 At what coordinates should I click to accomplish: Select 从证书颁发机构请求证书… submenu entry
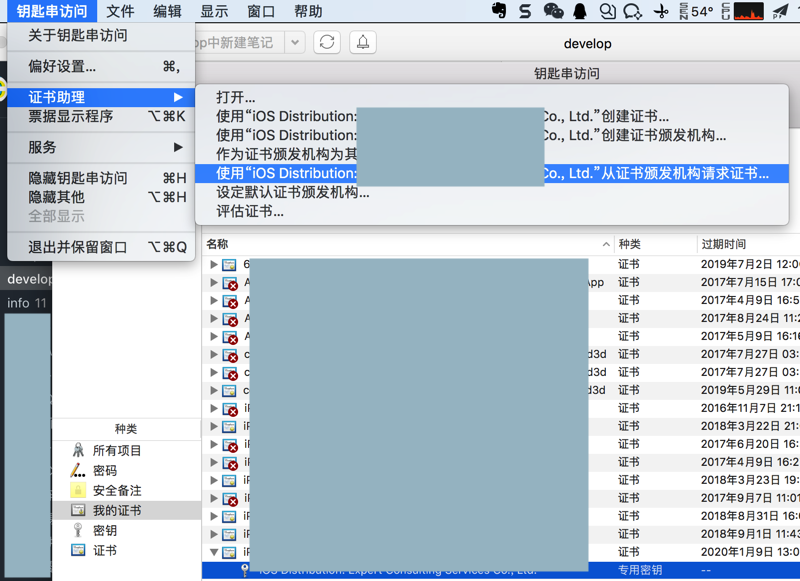point(492,173)
